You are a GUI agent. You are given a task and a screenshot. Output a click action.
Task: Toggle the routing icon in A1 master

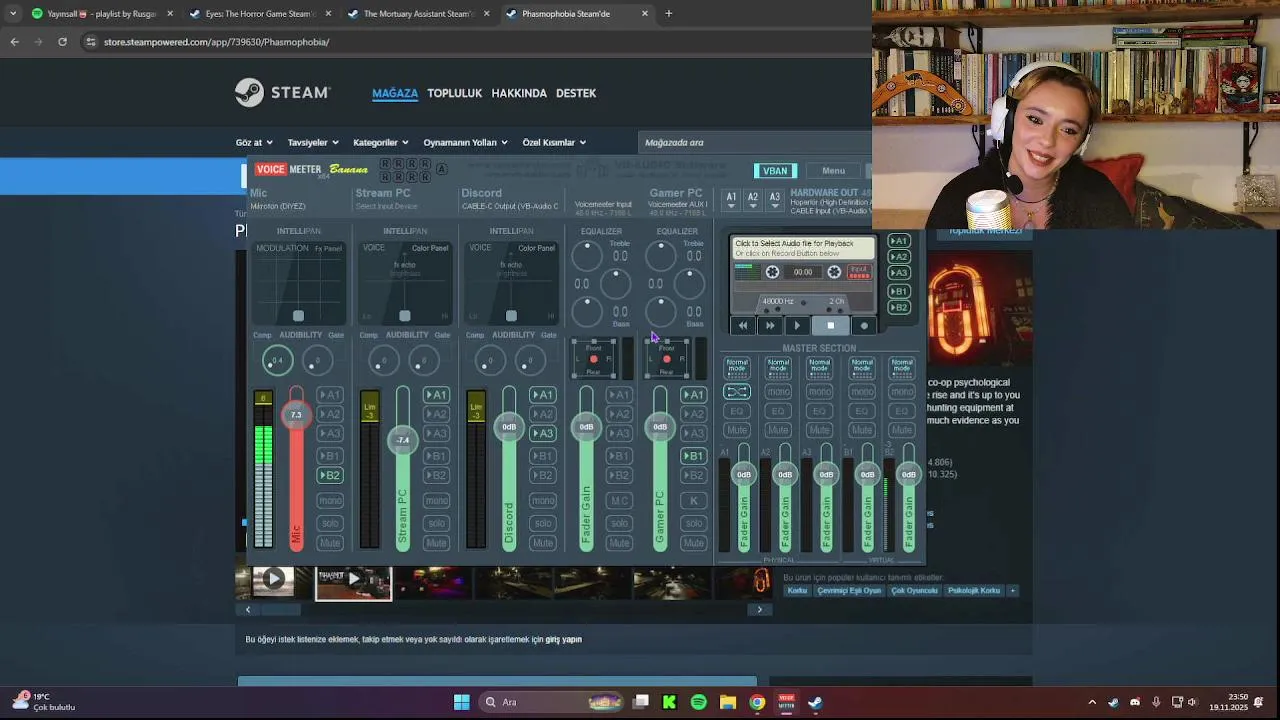tap(737, 392)
